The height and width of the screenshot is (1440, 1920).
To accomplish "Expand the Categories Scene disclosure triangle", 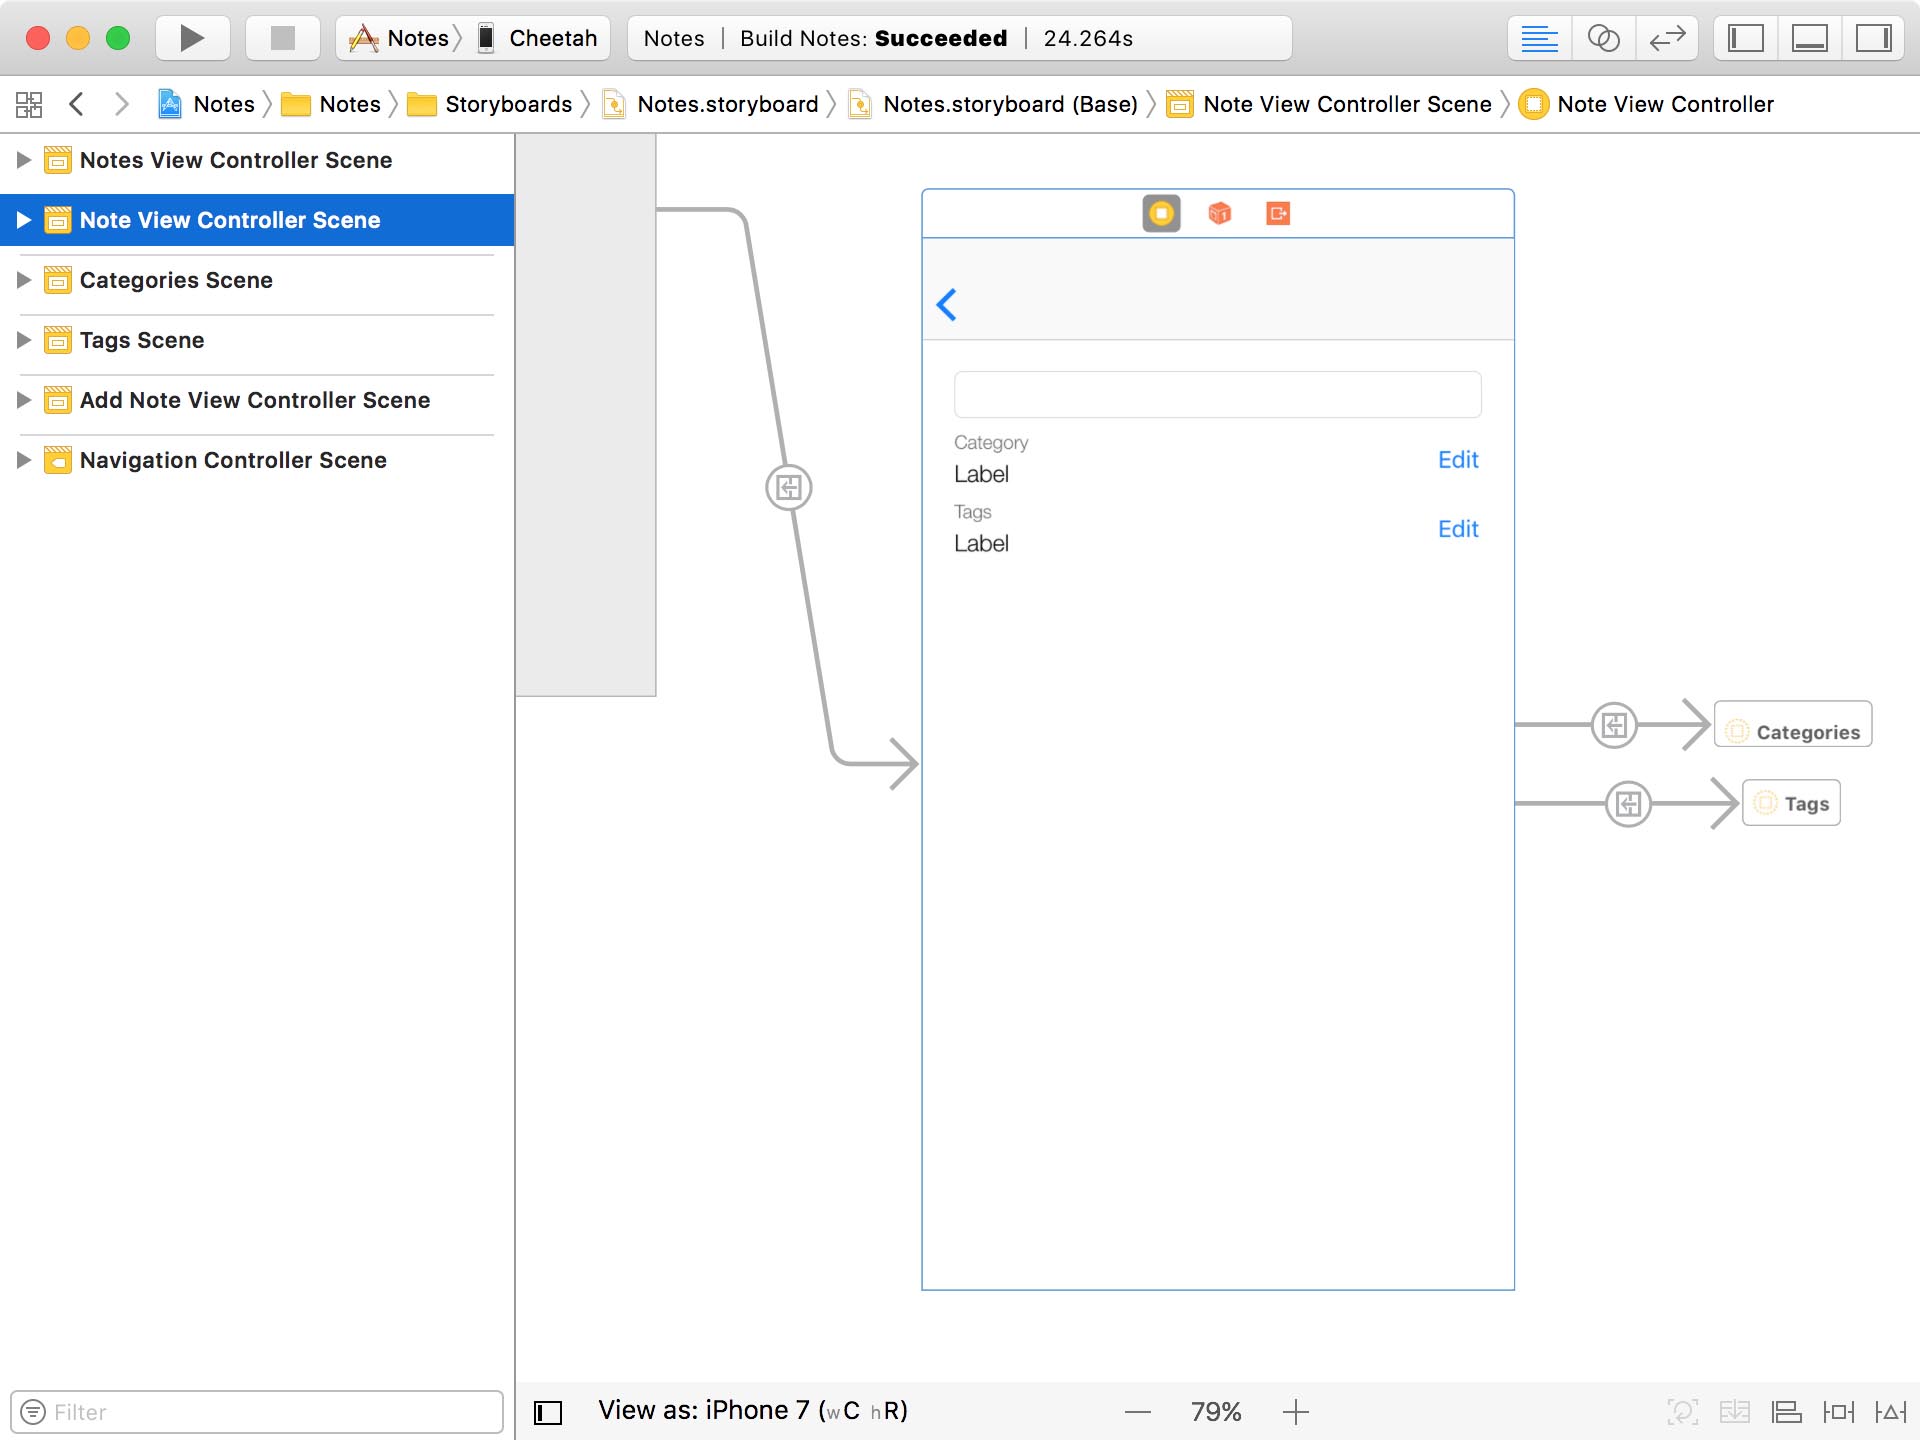I will (24, 281).
